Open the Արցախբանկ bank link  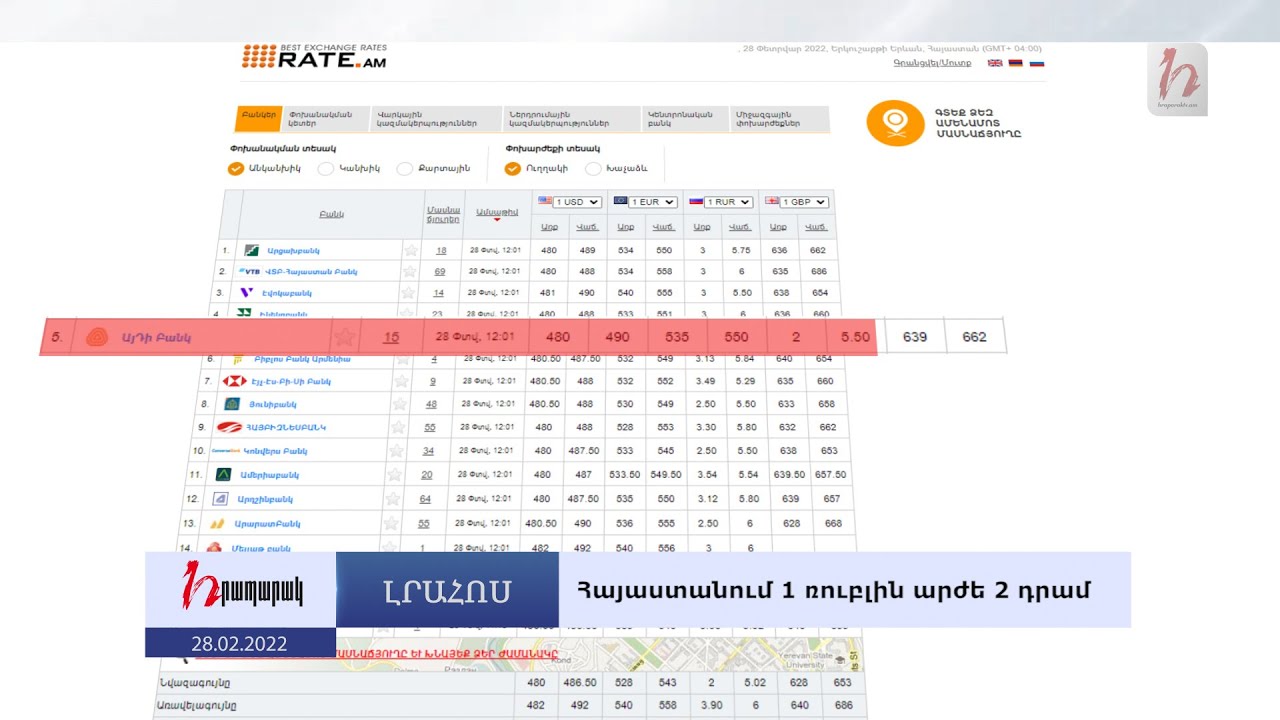tap(293, 250)
